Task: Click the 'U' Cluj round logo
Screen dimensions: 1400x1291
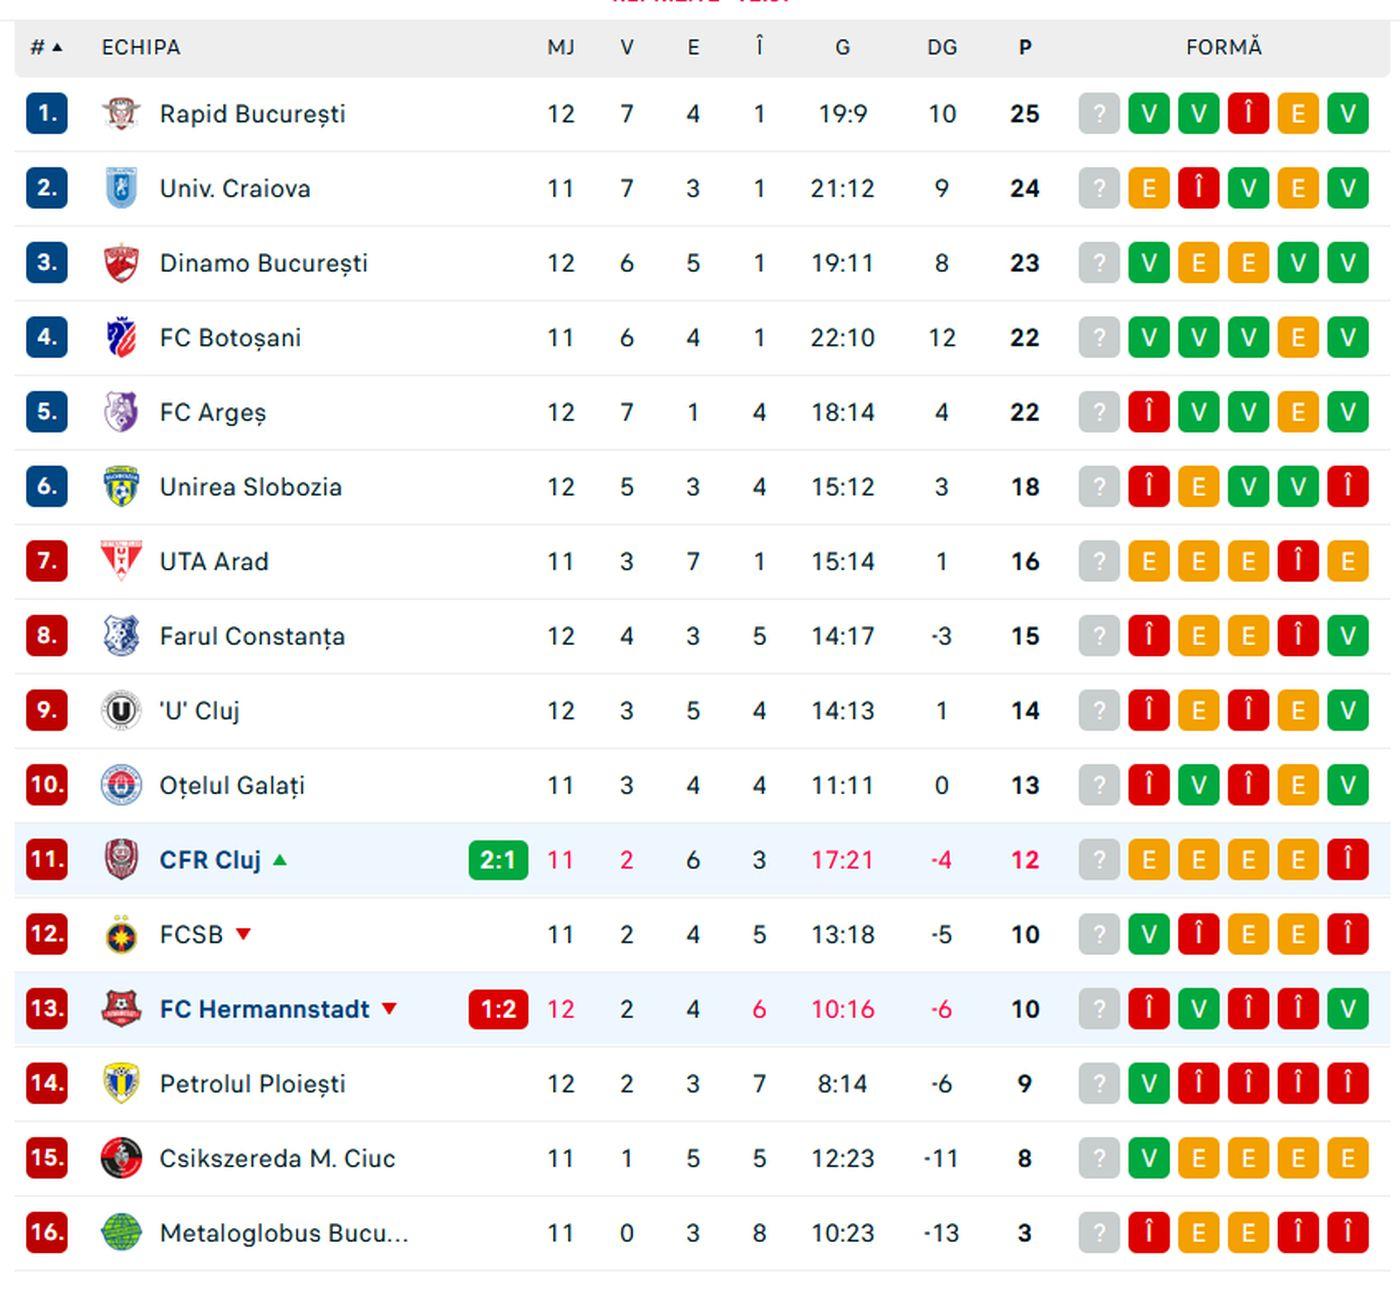Action: (x=121, y=711)
